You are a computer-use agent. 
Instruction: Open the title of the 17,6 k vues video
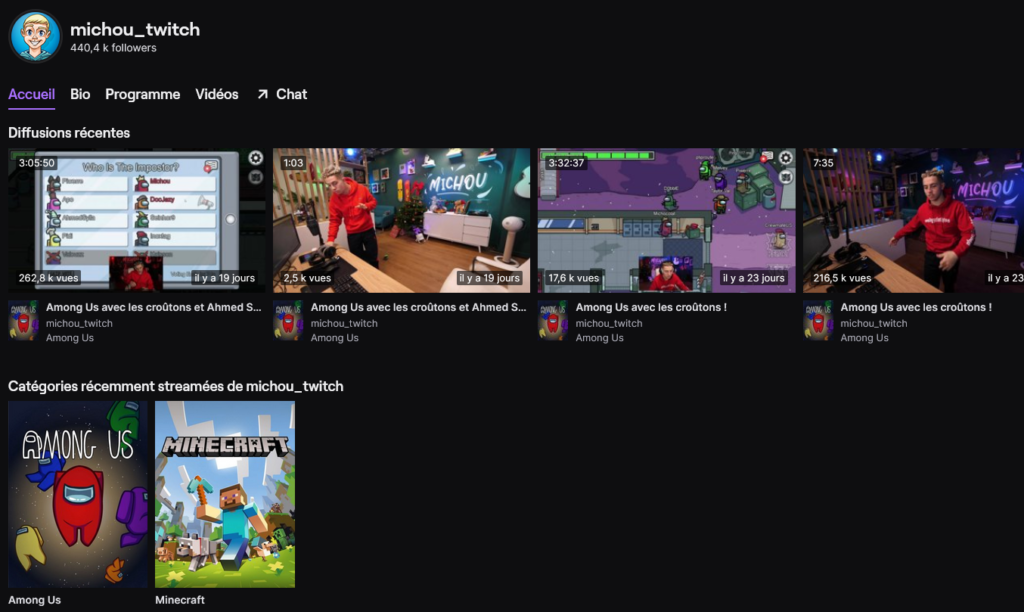point(651,307)
